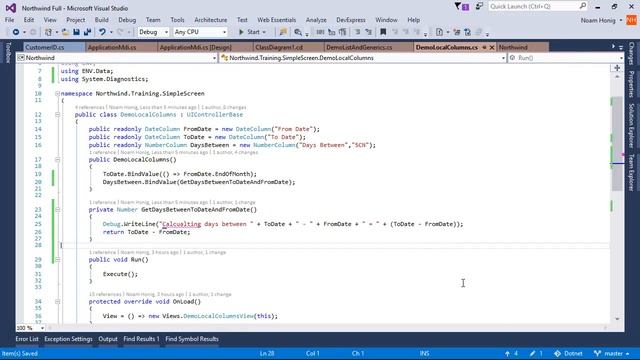Open the File menu
Image resolution: width=640 pixels, height=360 pixels.
coord(9,20)
